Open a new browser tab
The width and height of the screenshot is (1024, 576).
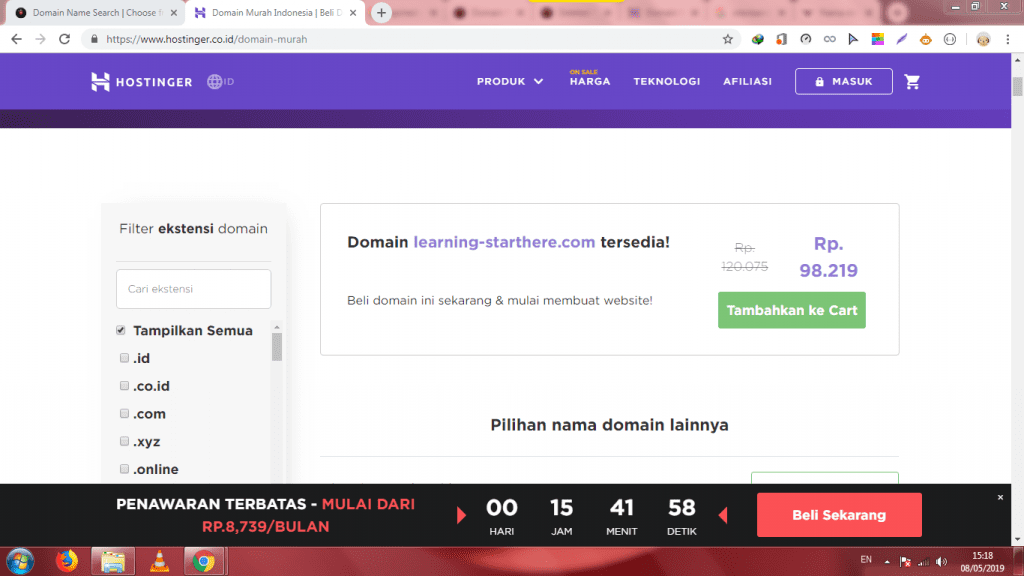point(381,12)
